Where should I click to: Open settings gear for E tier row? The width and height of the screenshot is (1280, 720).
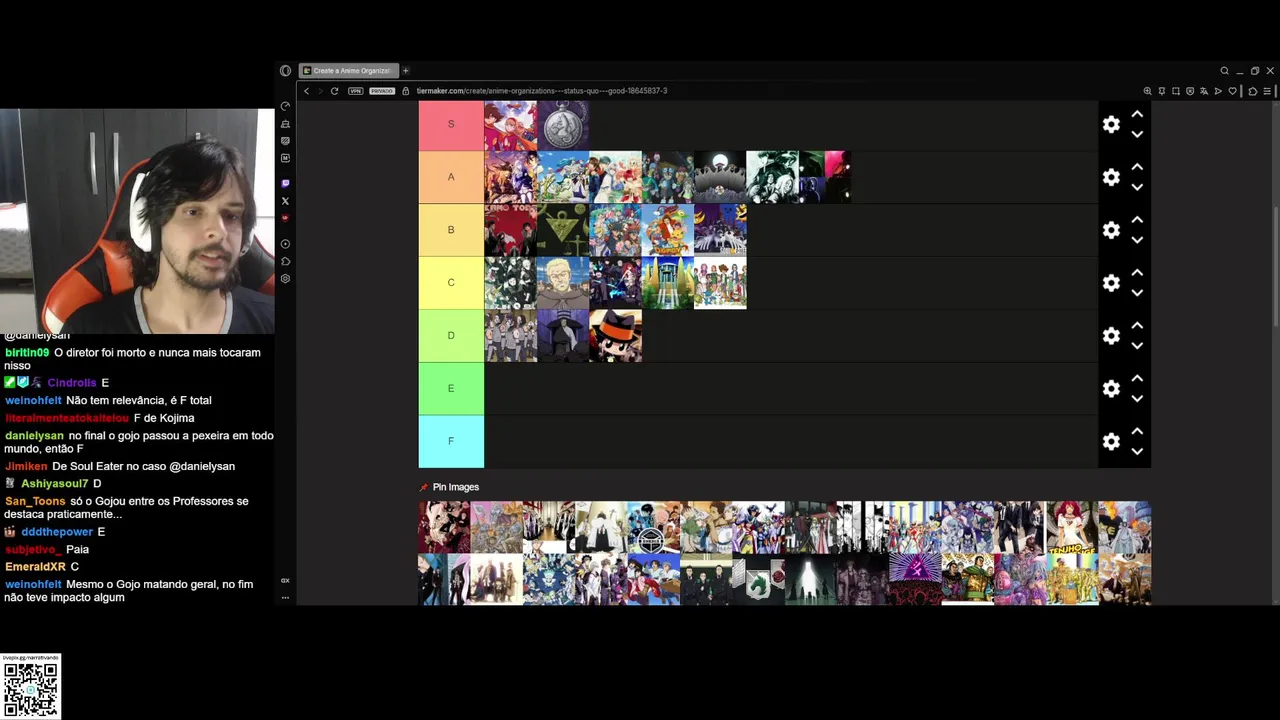click(x=1111, y=389)
